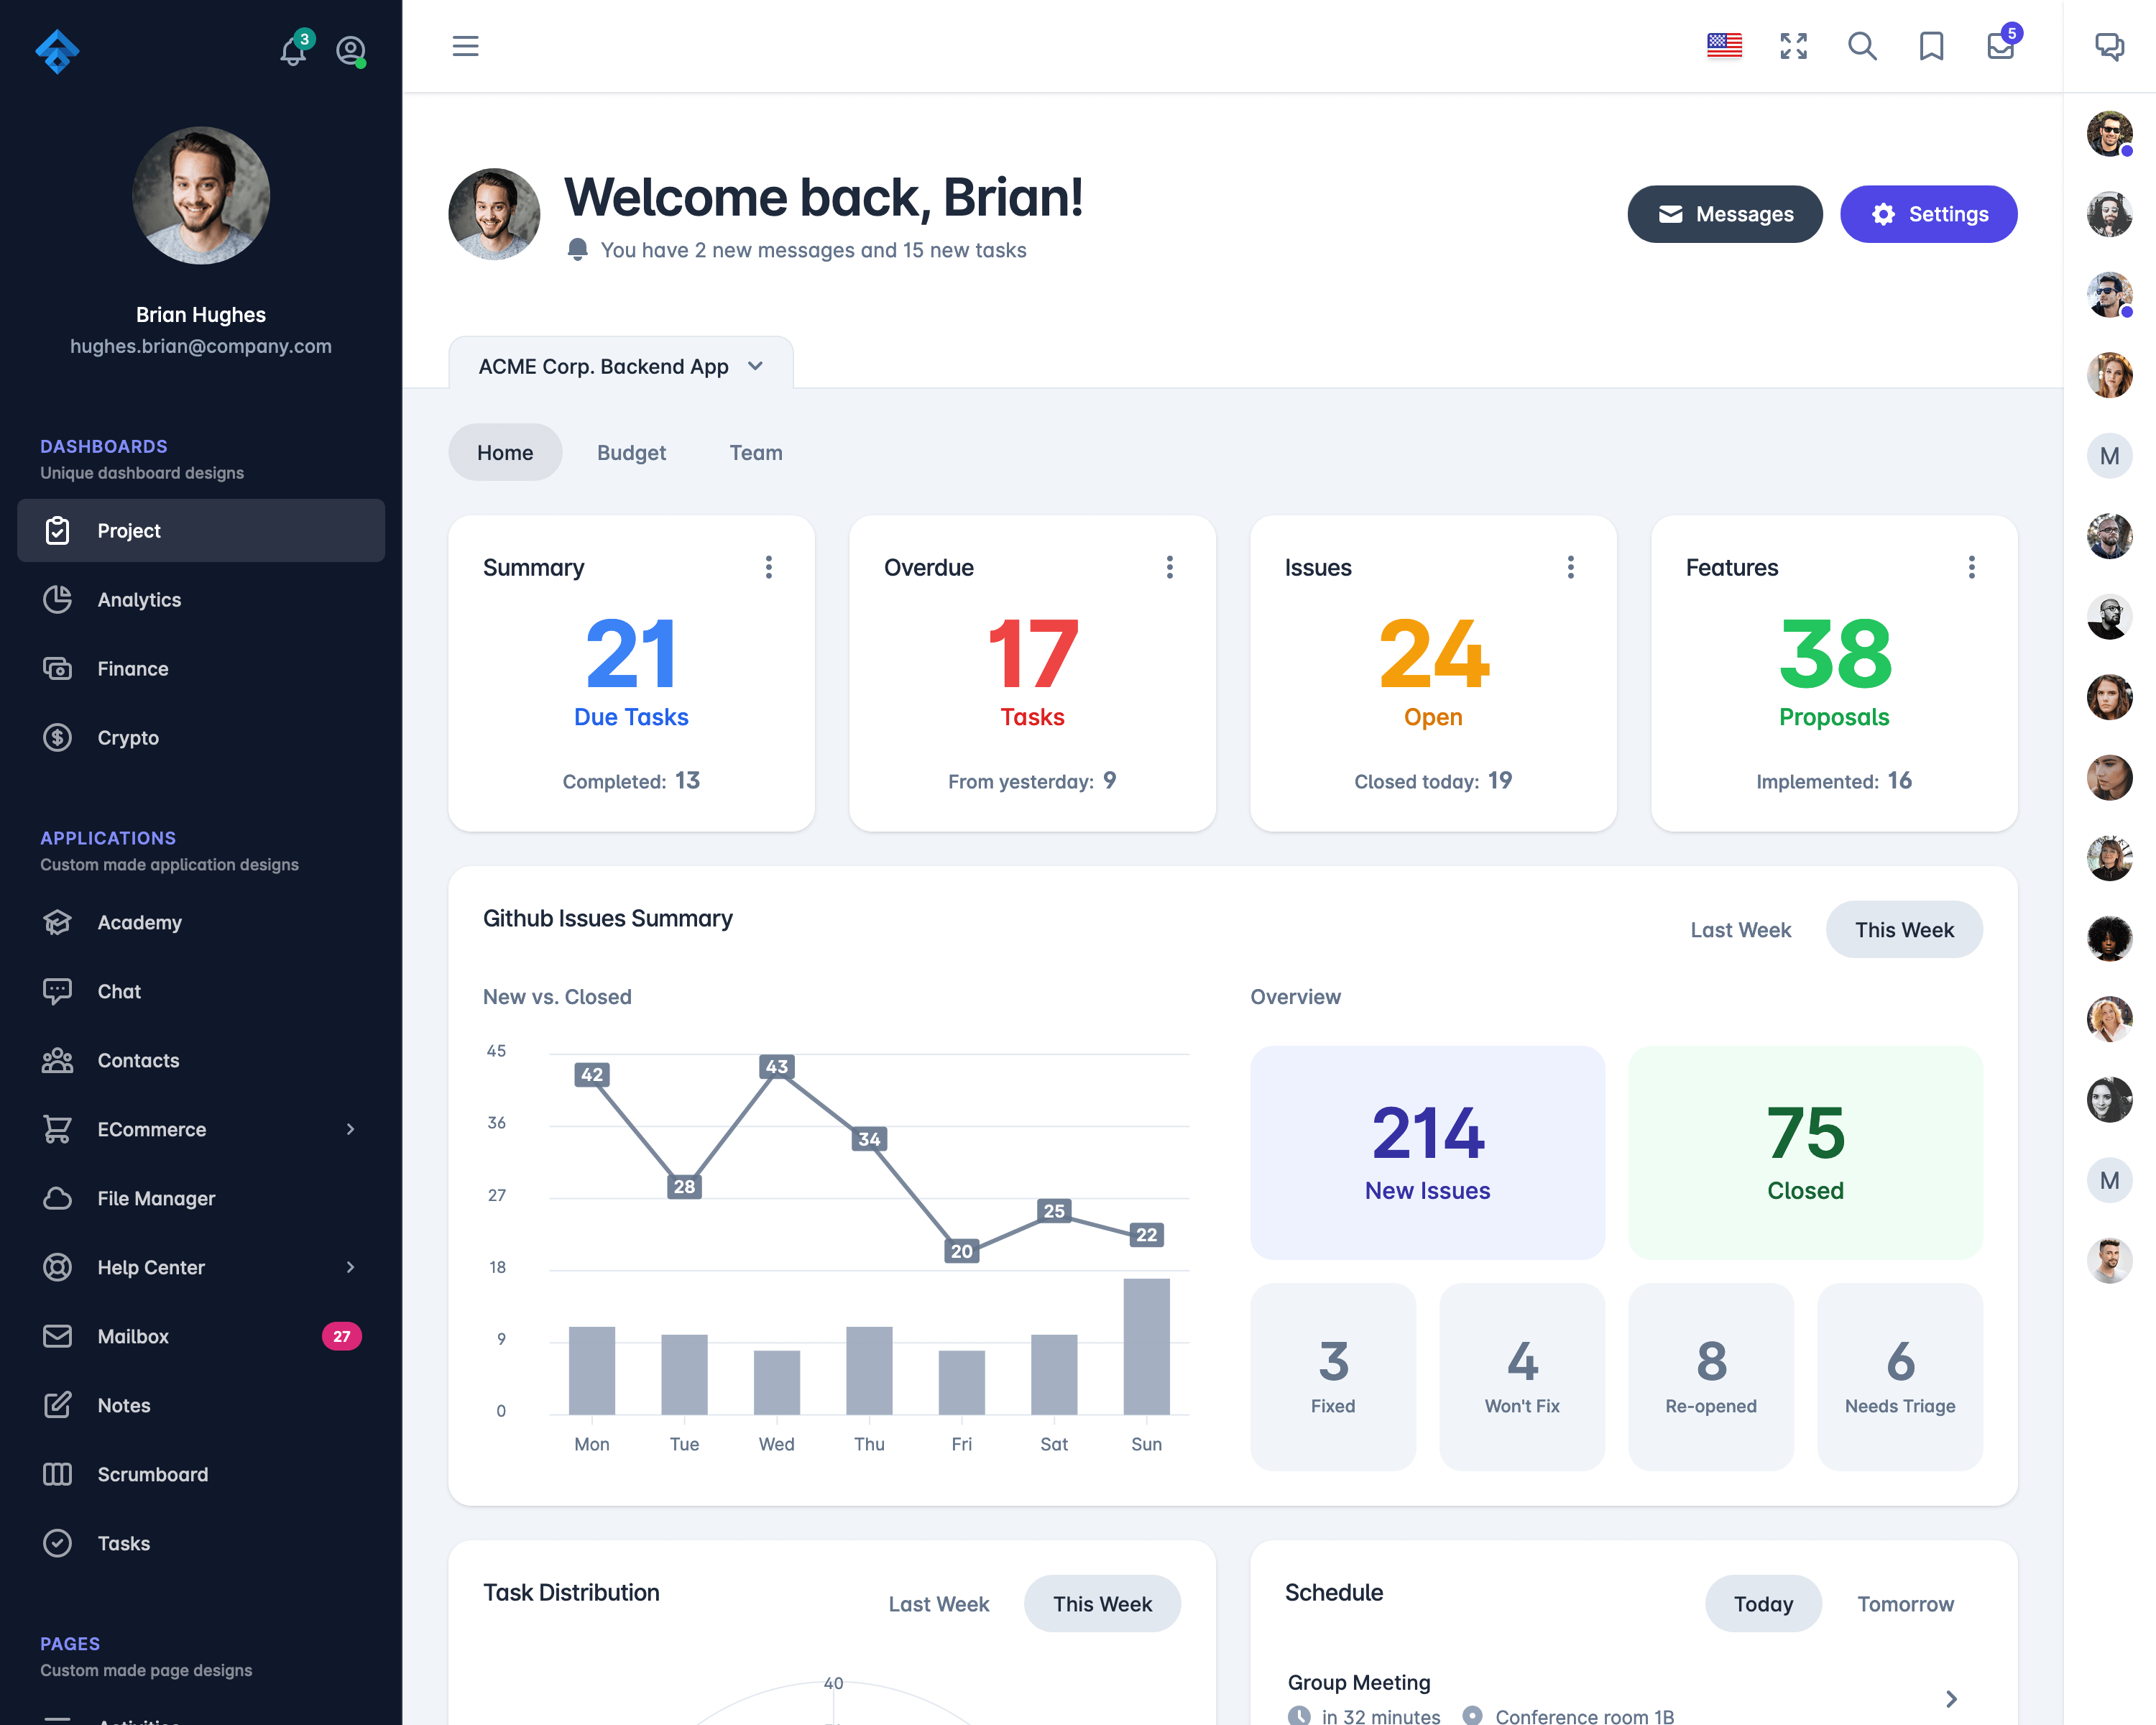Switch to Team tab
Viewport: 2156px width, 1725px height.
[x=755, y=451]
